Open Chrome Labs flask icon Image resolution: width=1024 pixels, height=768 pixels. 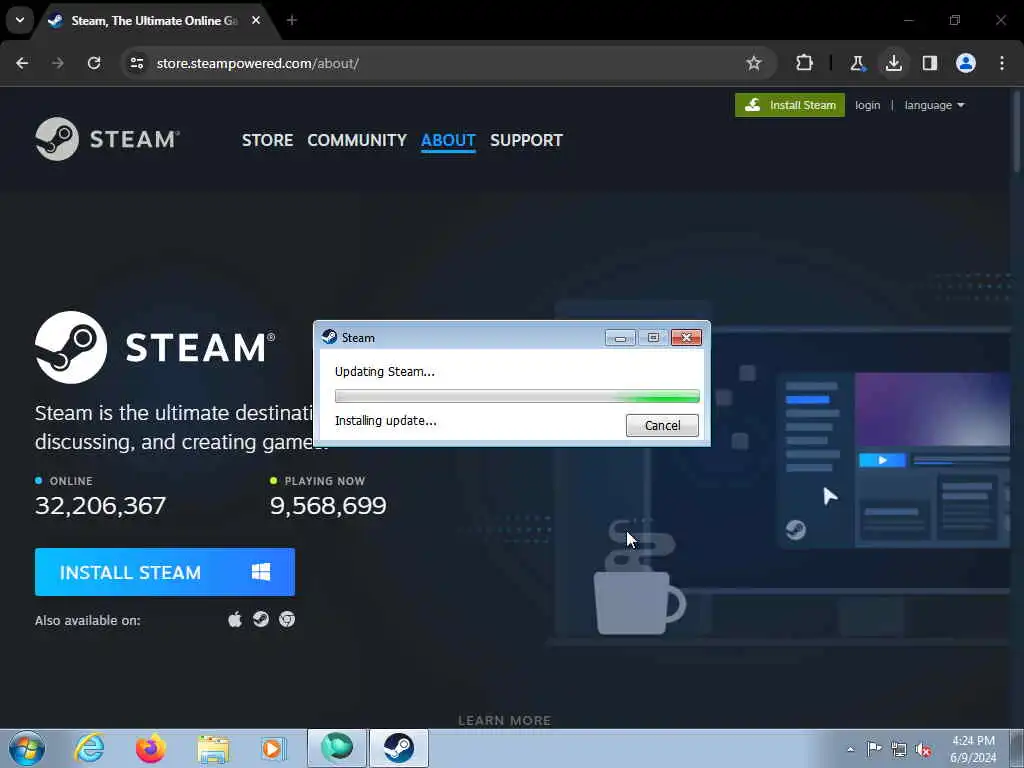(x=857, y=63)
